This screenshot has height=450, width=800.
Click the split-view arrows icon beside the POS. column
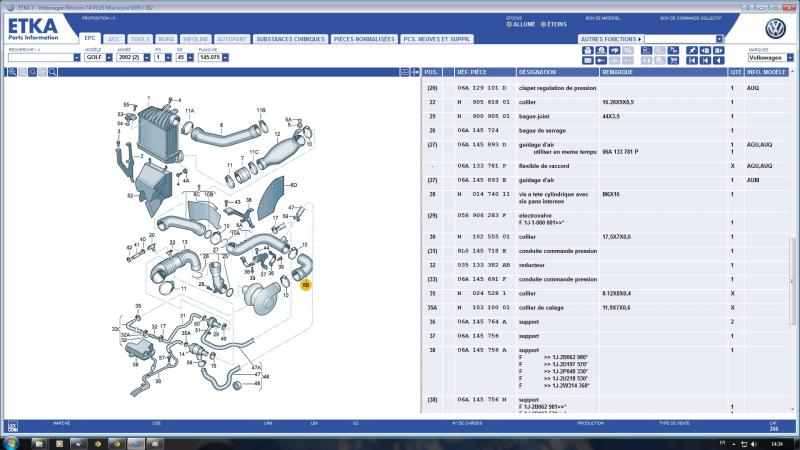(x=415, y=72)
